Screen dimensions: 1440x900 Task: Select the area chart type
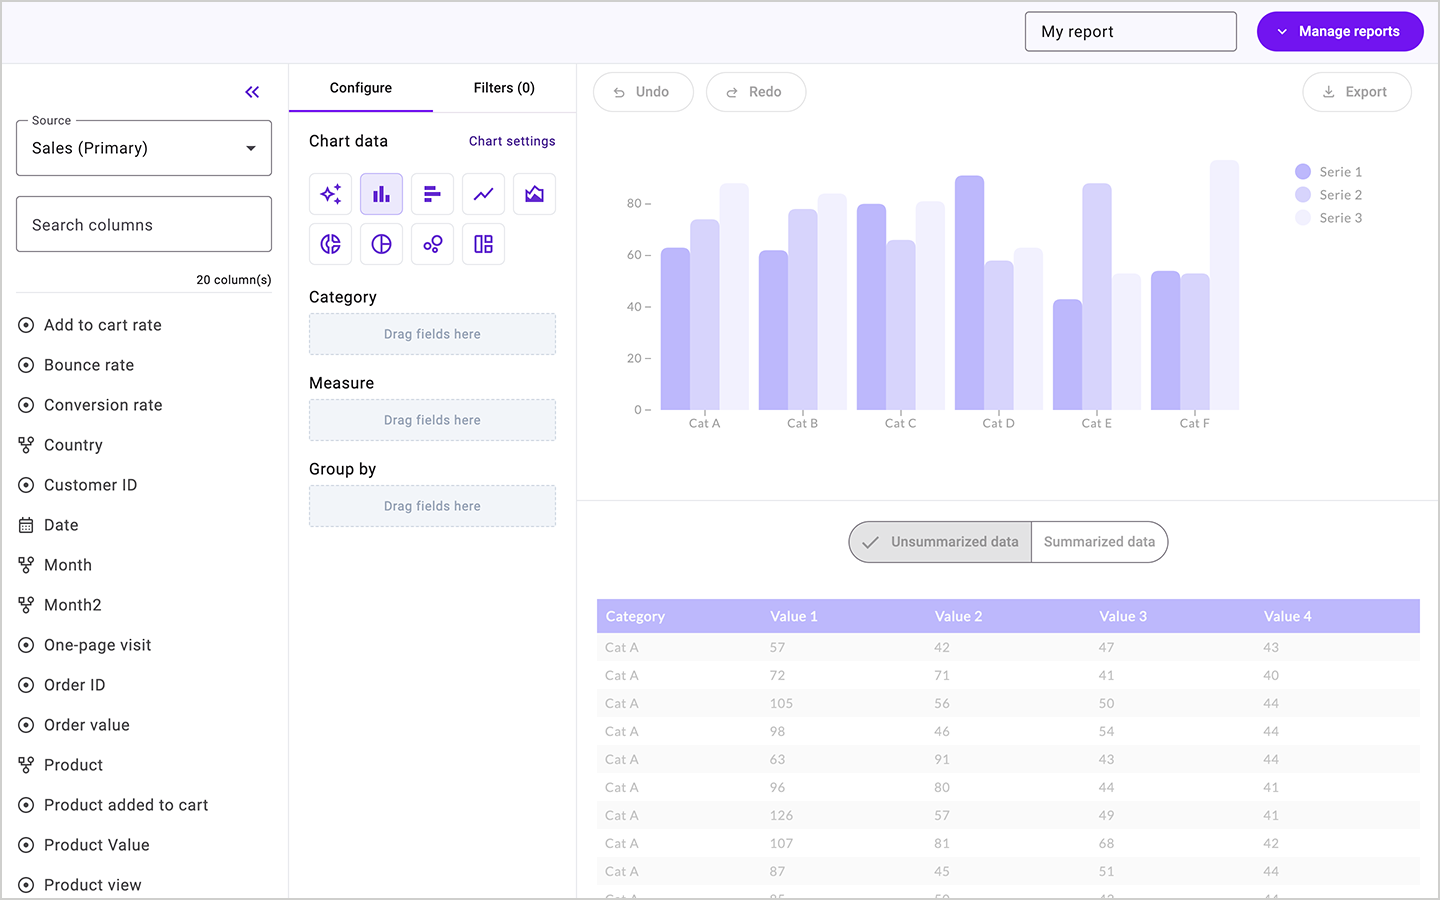tap(534, 193)
